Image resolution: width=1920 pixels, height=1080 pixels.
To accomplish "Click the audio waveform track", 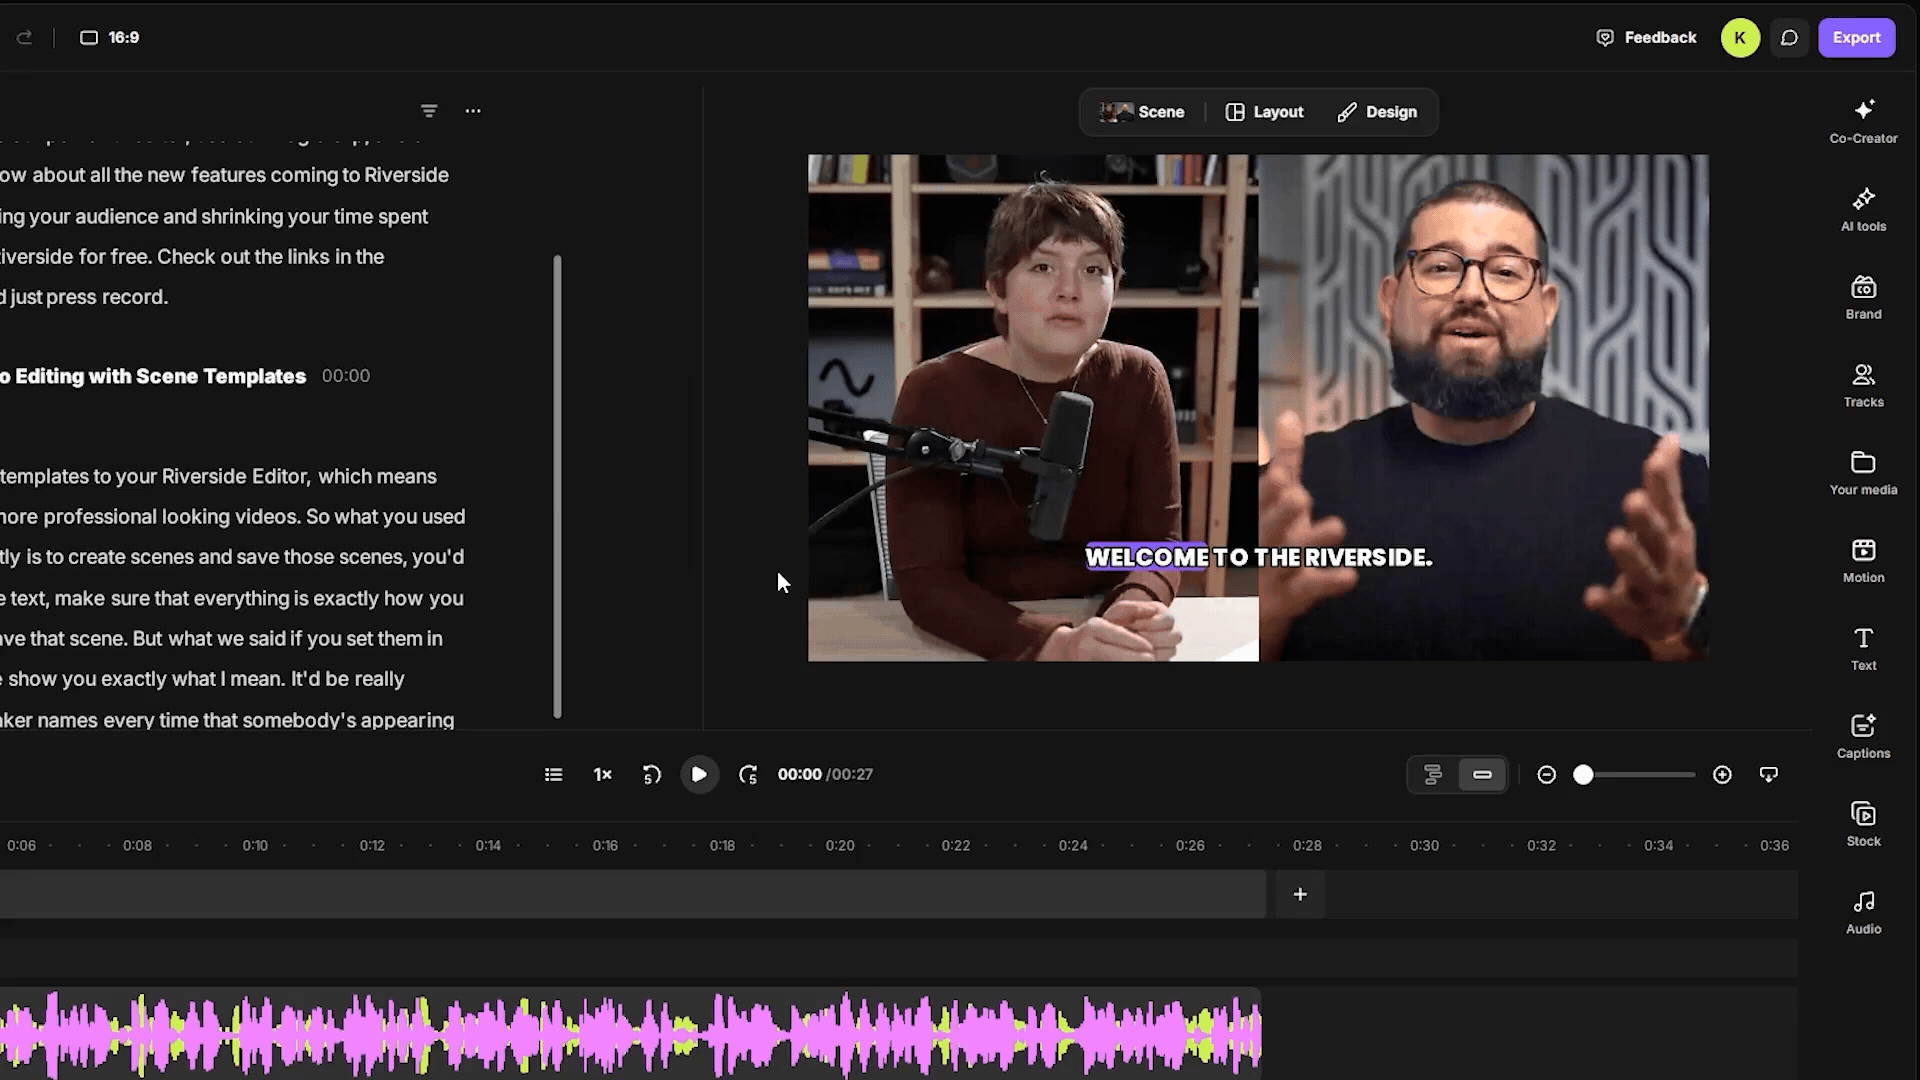I will pyautogui.click(x=630, y=1034).
